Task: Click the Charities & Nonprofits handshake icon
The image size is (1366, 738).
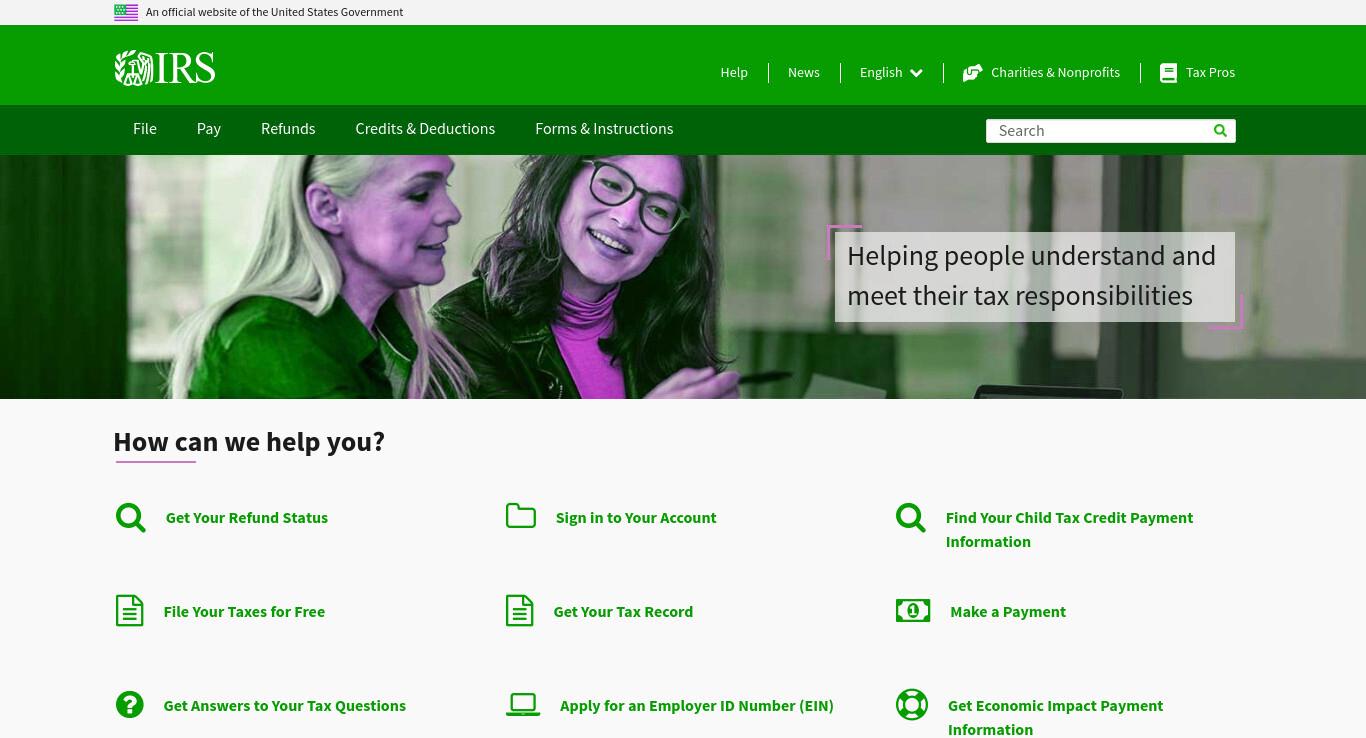Action: tap(972, 73)
